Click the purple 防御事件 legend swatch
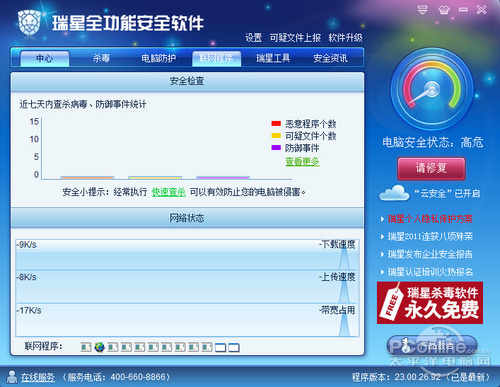 coord(276,148)
